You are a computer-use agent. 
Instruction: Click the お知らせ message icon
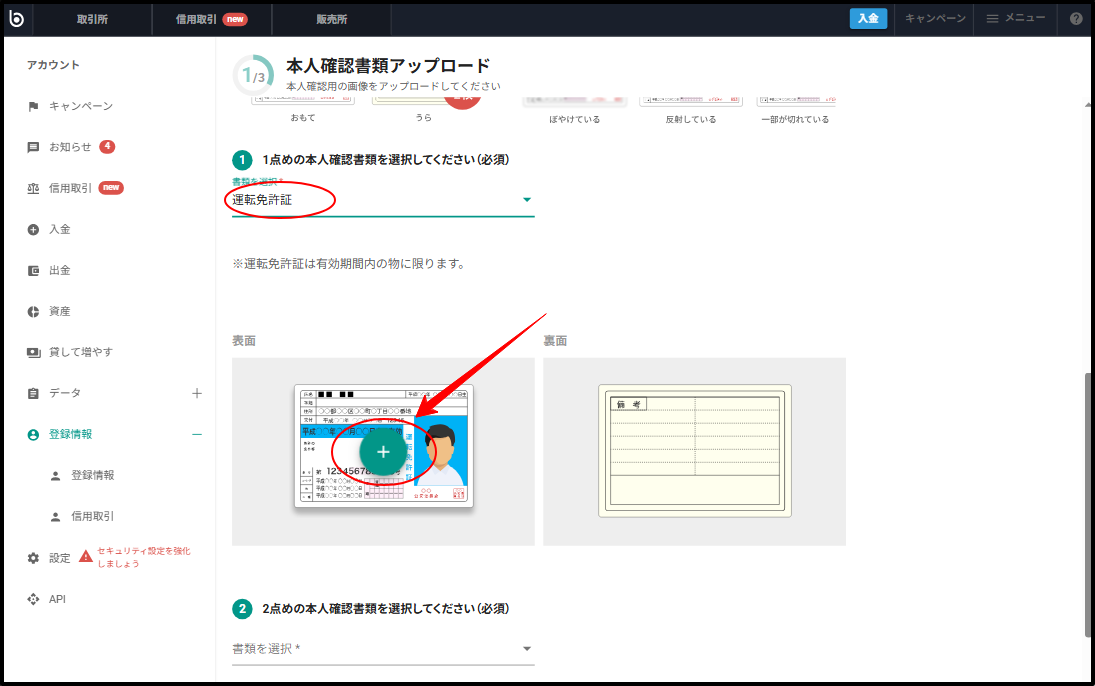click(33, 147)
